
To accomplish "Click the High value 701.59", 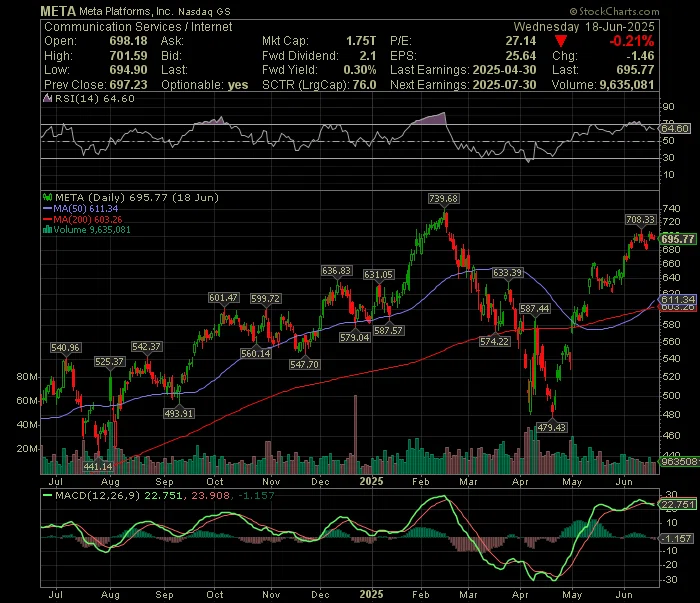I will pyautogui.click(x=129, y=56).
